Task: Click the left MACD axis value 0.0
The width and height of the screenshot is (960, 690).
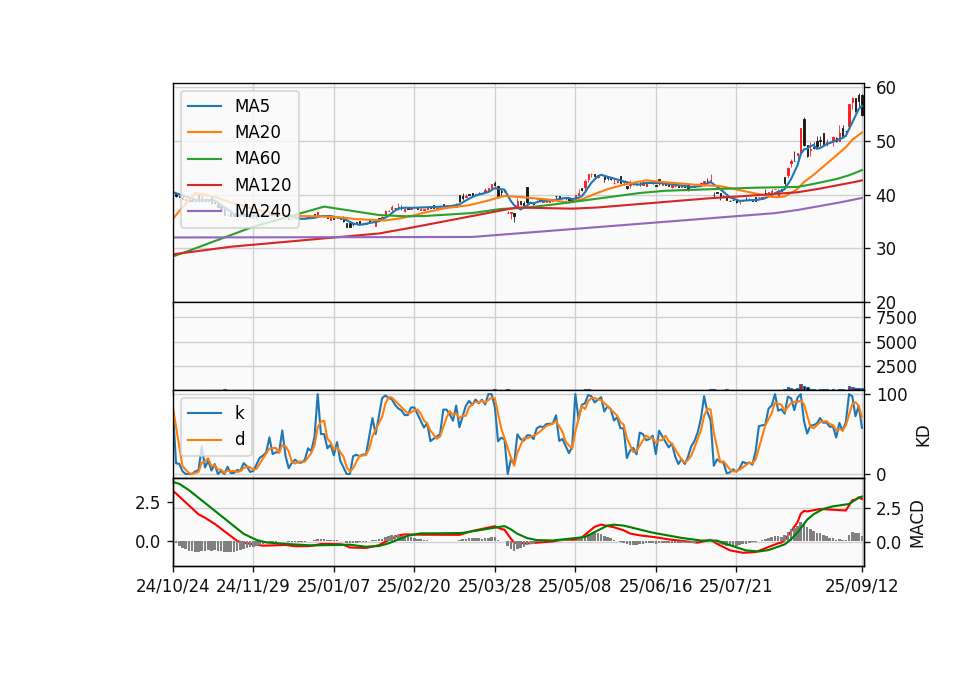Action: [x=148, y=542]
